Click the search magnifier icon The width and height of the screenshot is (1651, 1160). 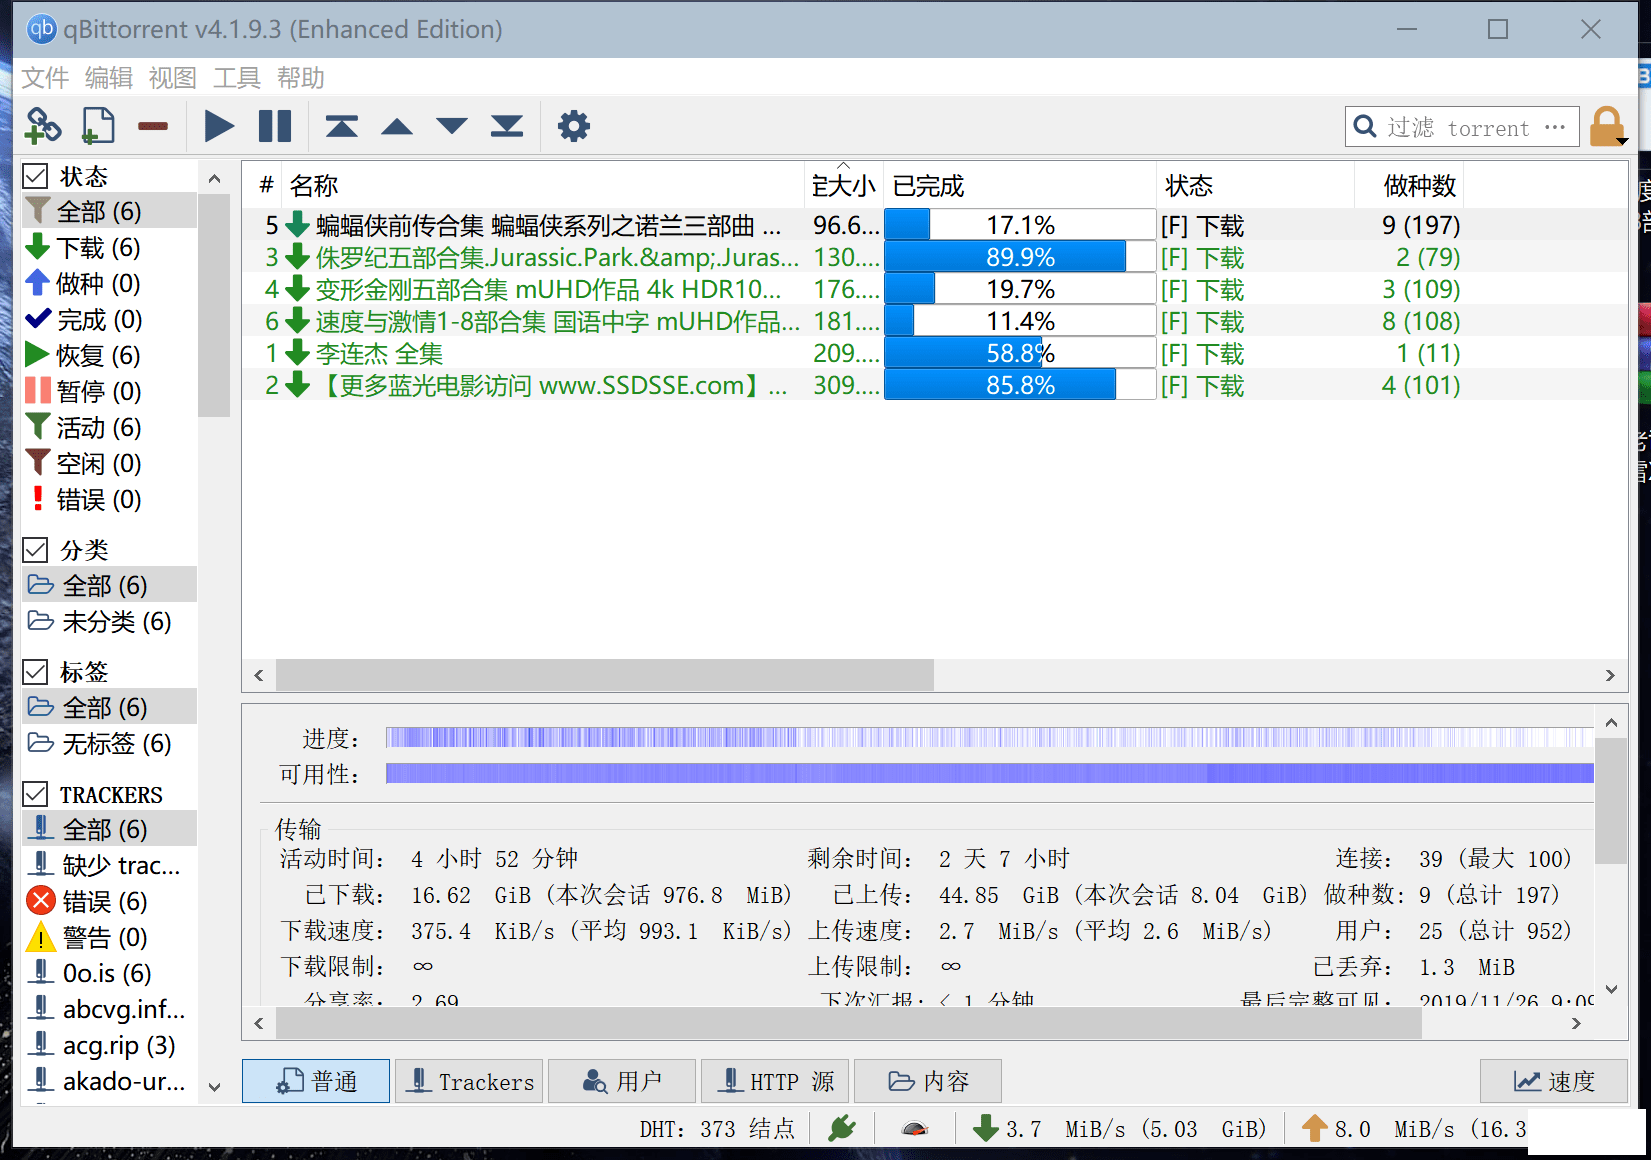click(x=1365, y=127)
